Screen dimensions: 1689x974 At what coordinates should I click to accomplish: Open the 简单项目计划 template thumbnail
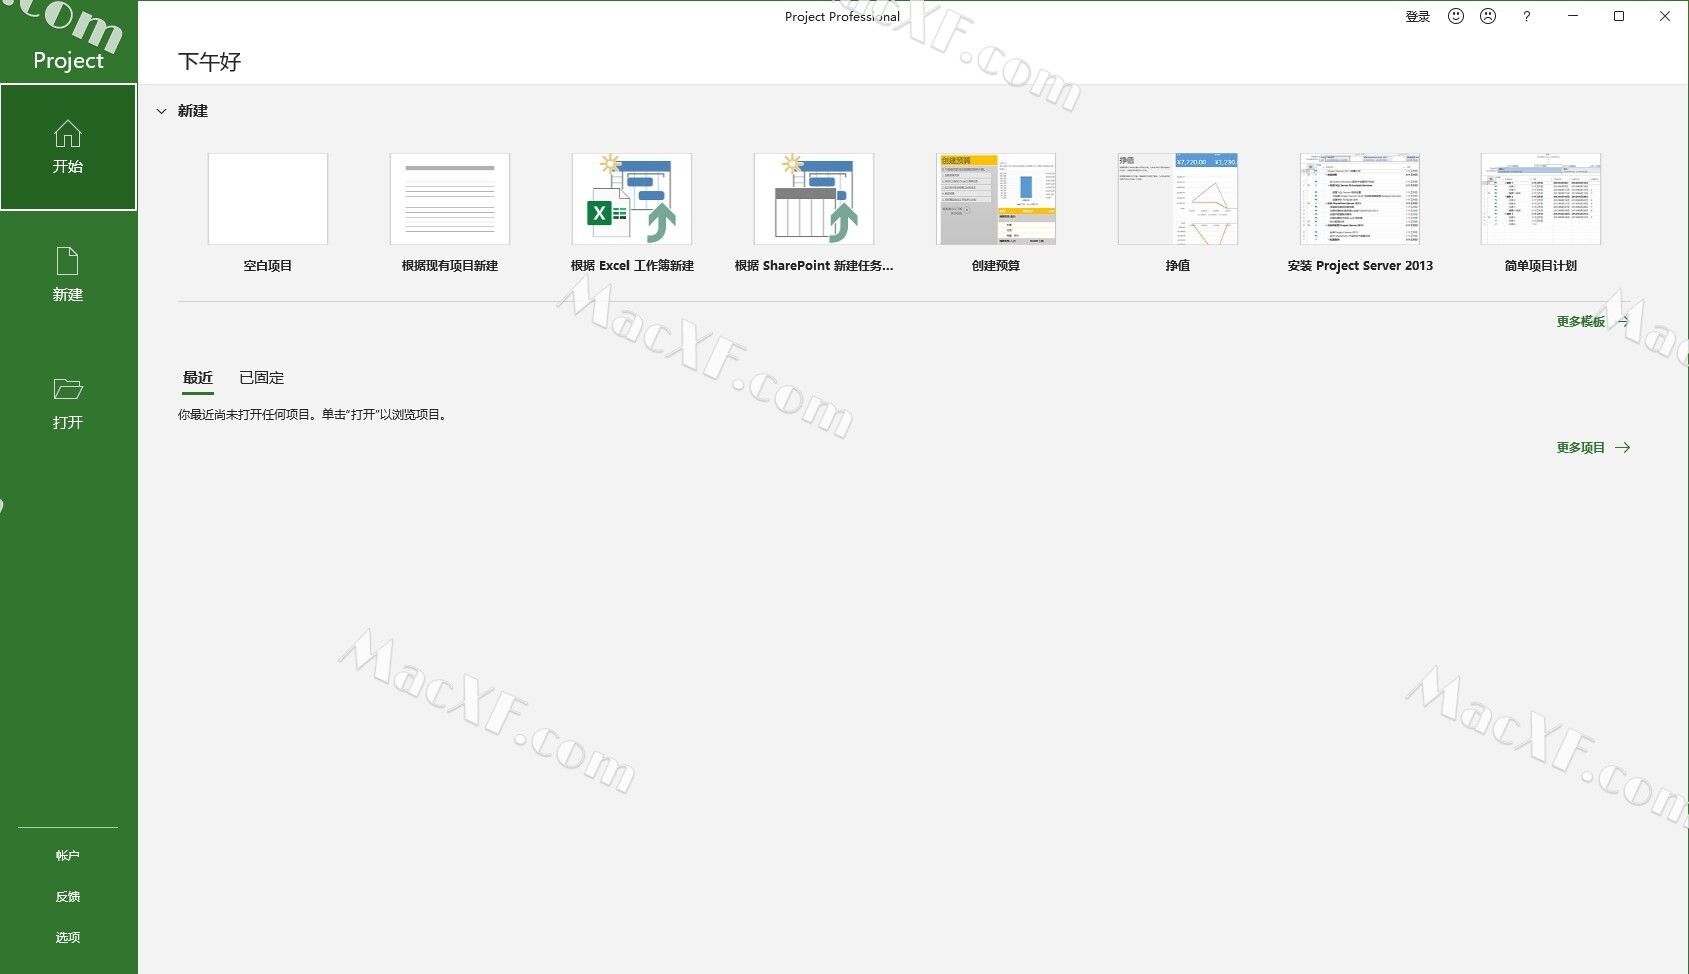[1541, 199]
